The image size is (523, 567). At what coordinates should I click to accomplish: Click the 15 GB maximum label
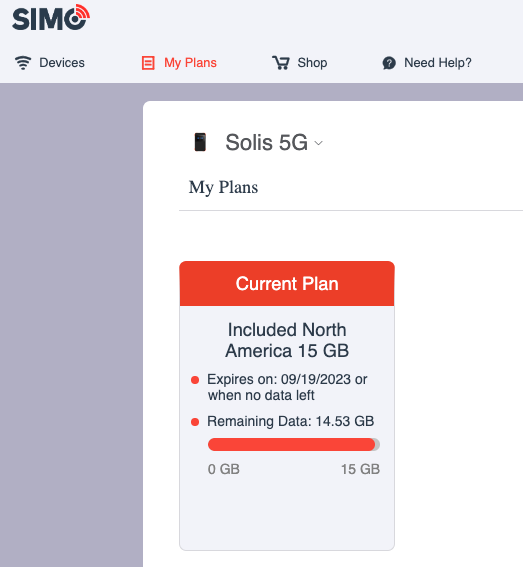click(x=360, y=469)
